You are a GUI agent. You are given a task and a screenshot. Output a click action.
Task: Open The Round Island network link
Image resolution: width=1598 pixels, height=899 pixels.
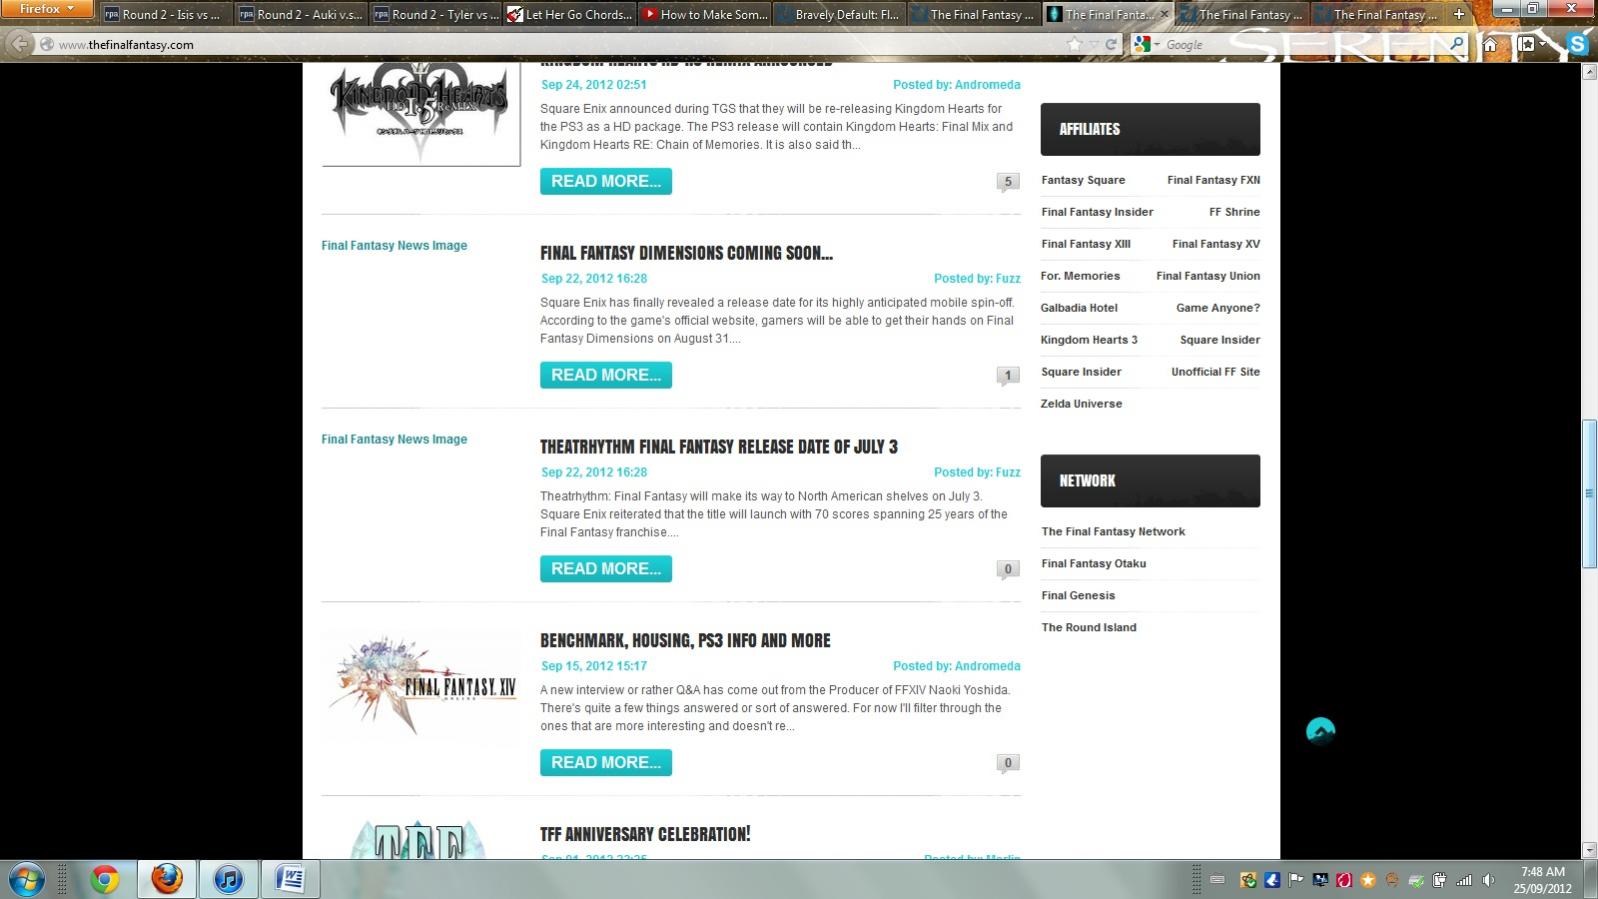click(1089, 628)
